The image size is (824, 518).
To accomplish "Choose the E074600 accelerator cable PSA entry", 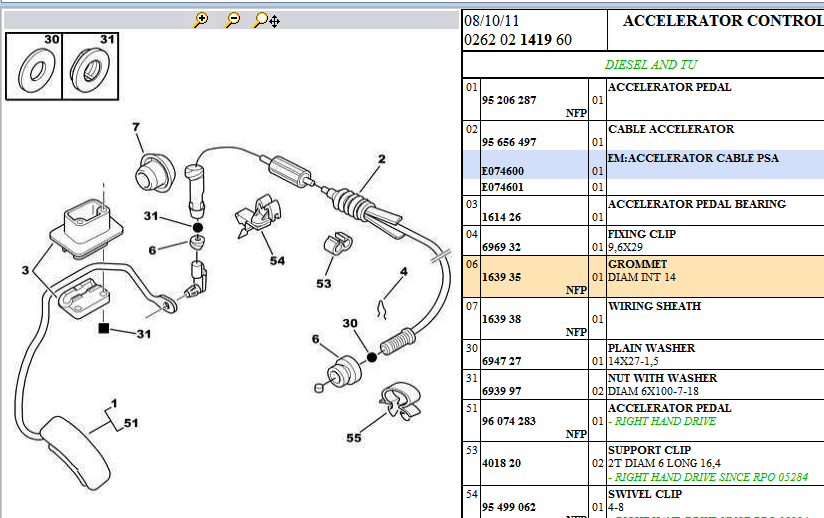I will tap(503, 171).
